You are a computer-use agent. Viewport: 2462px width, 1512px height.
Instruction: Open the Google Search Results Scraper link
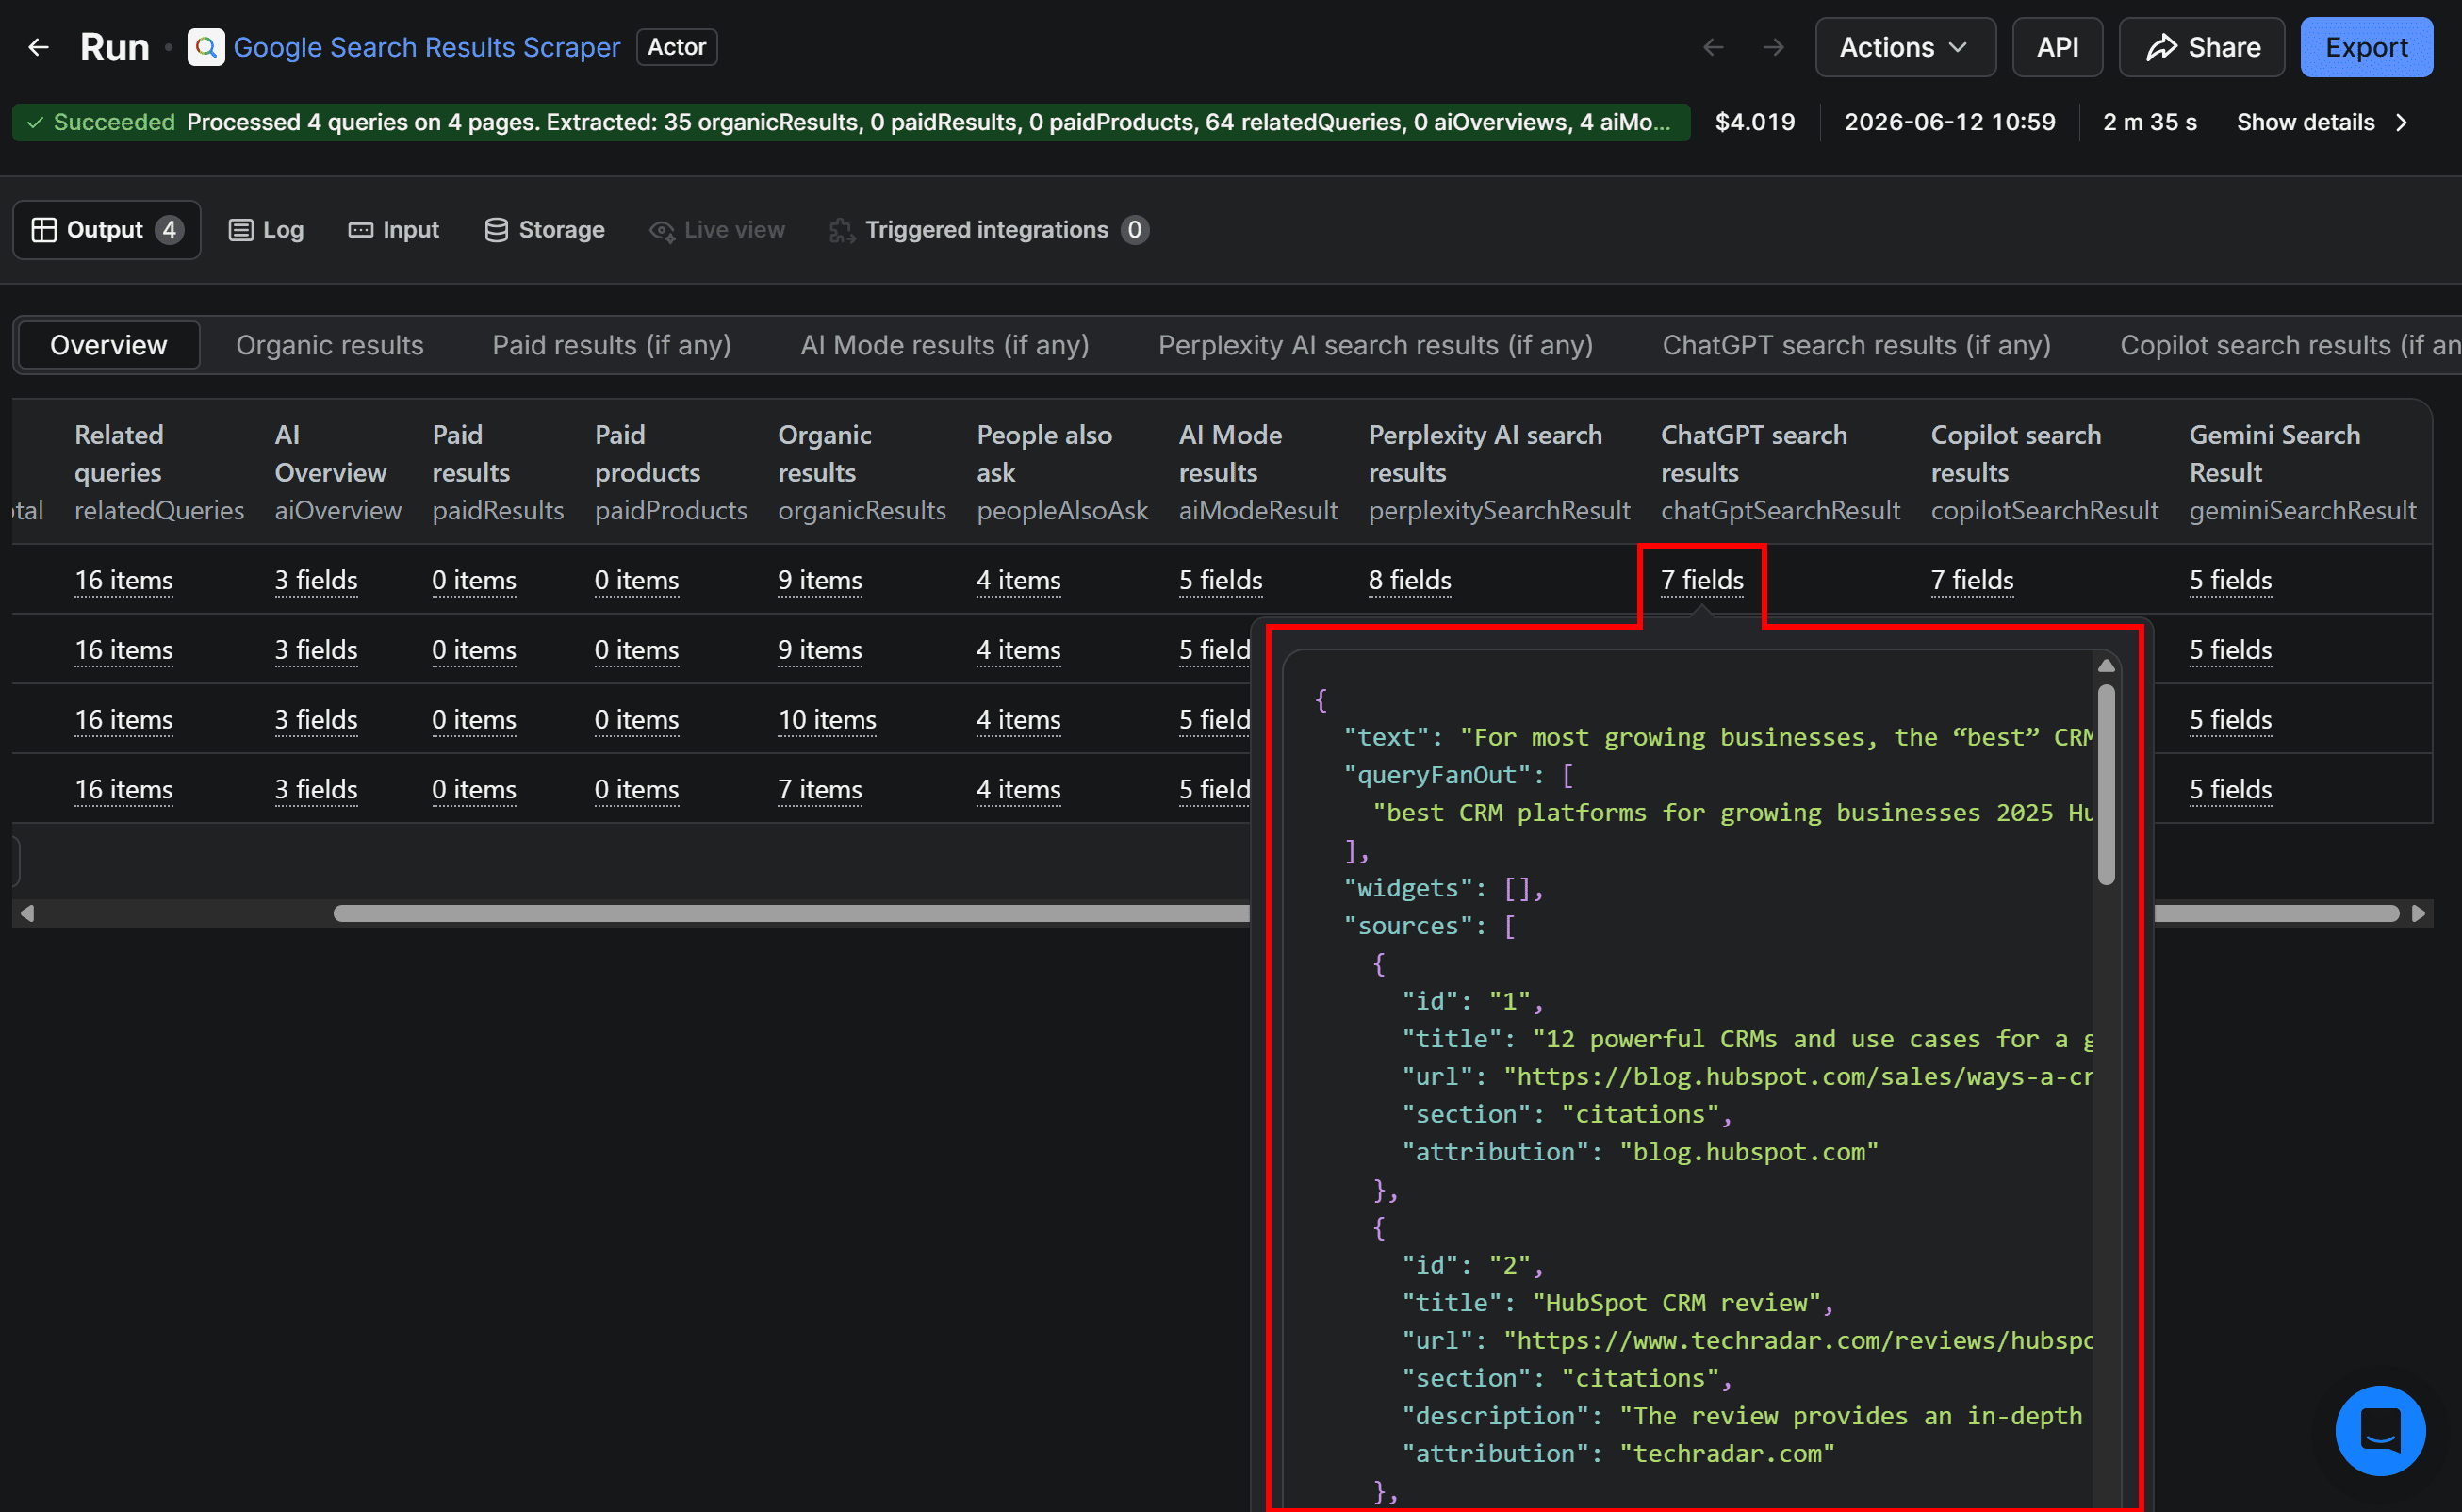tap(426, 47)
